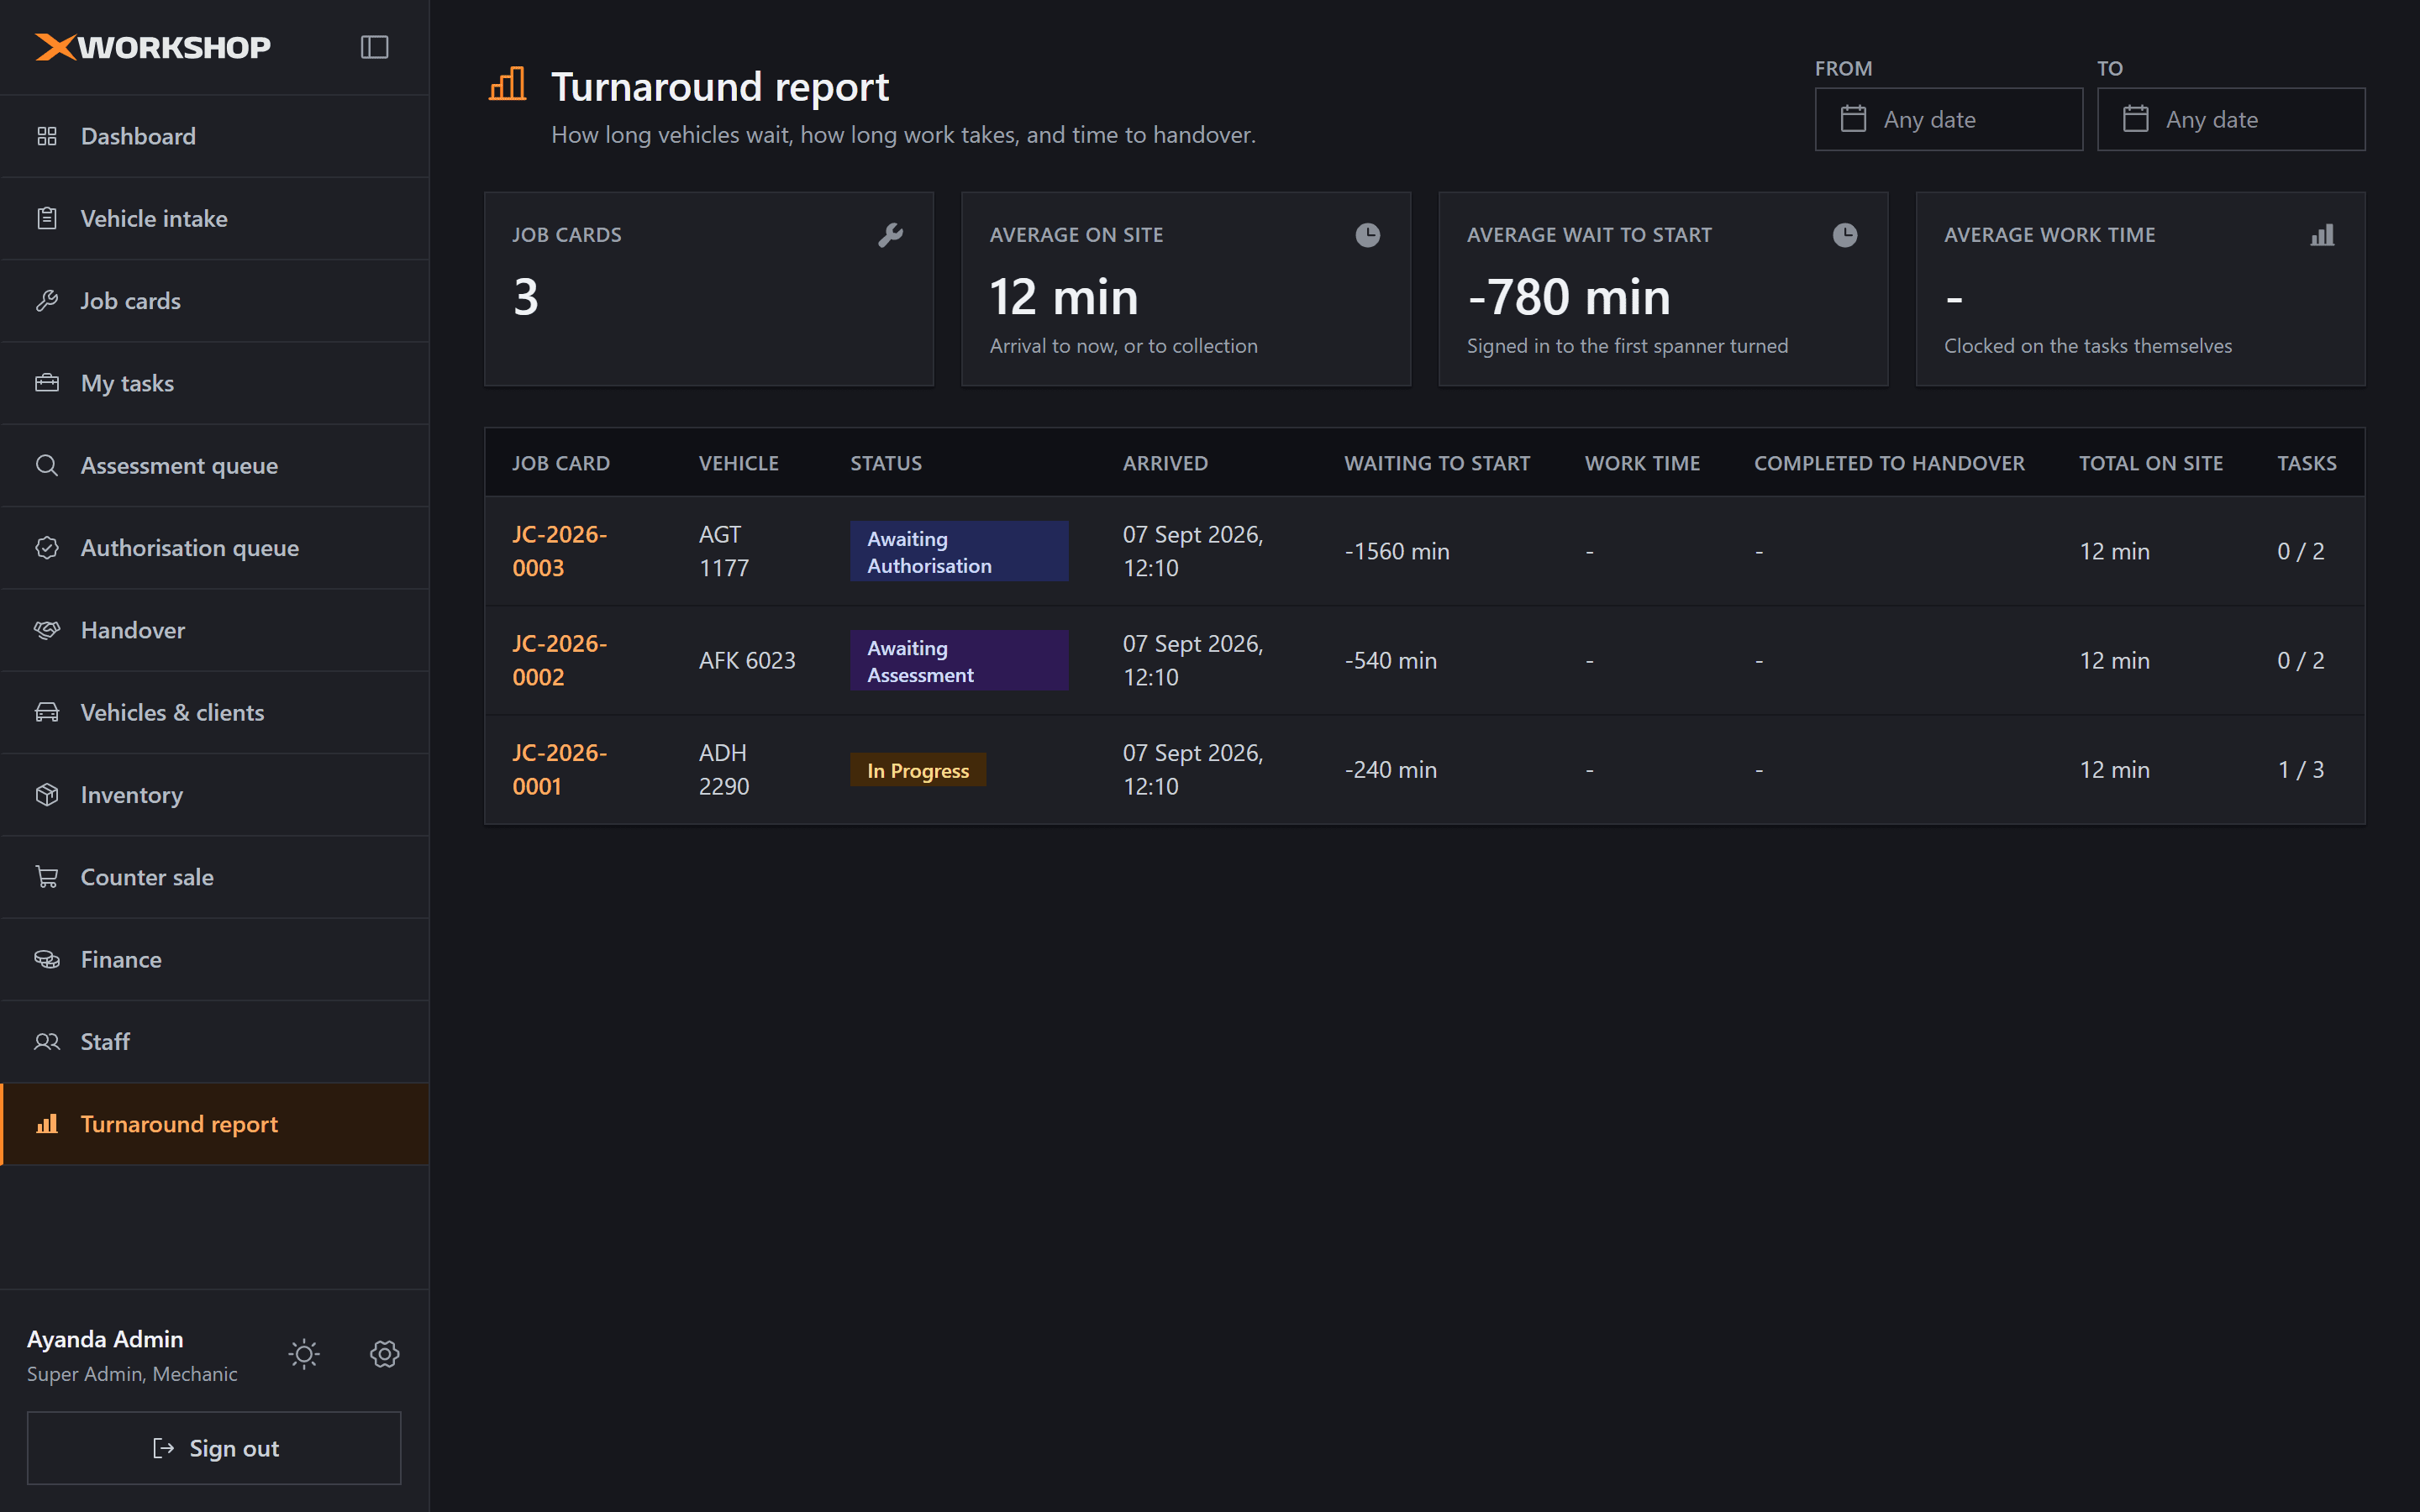Open Vehicle intake page
Viewport: 2420px width, 1512px height.
pos(215,218)
